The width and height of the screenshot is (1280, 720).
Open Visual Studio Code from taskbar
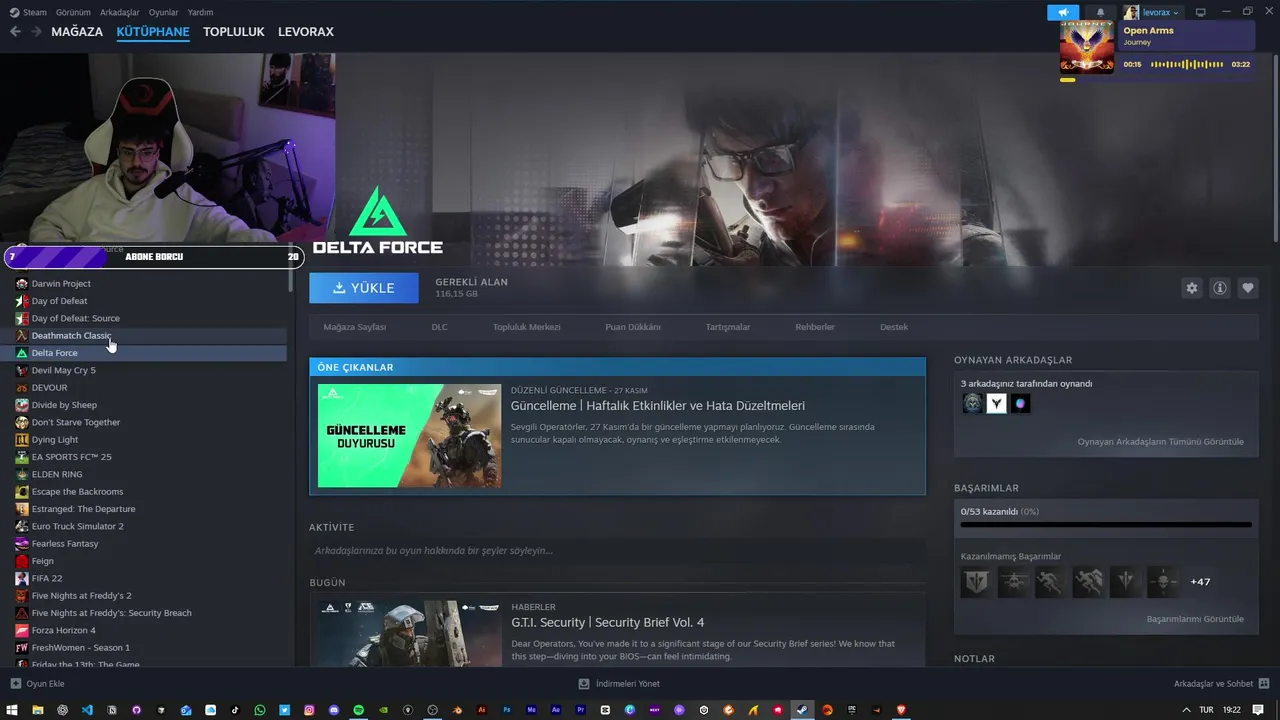click(x=87, y=710)
